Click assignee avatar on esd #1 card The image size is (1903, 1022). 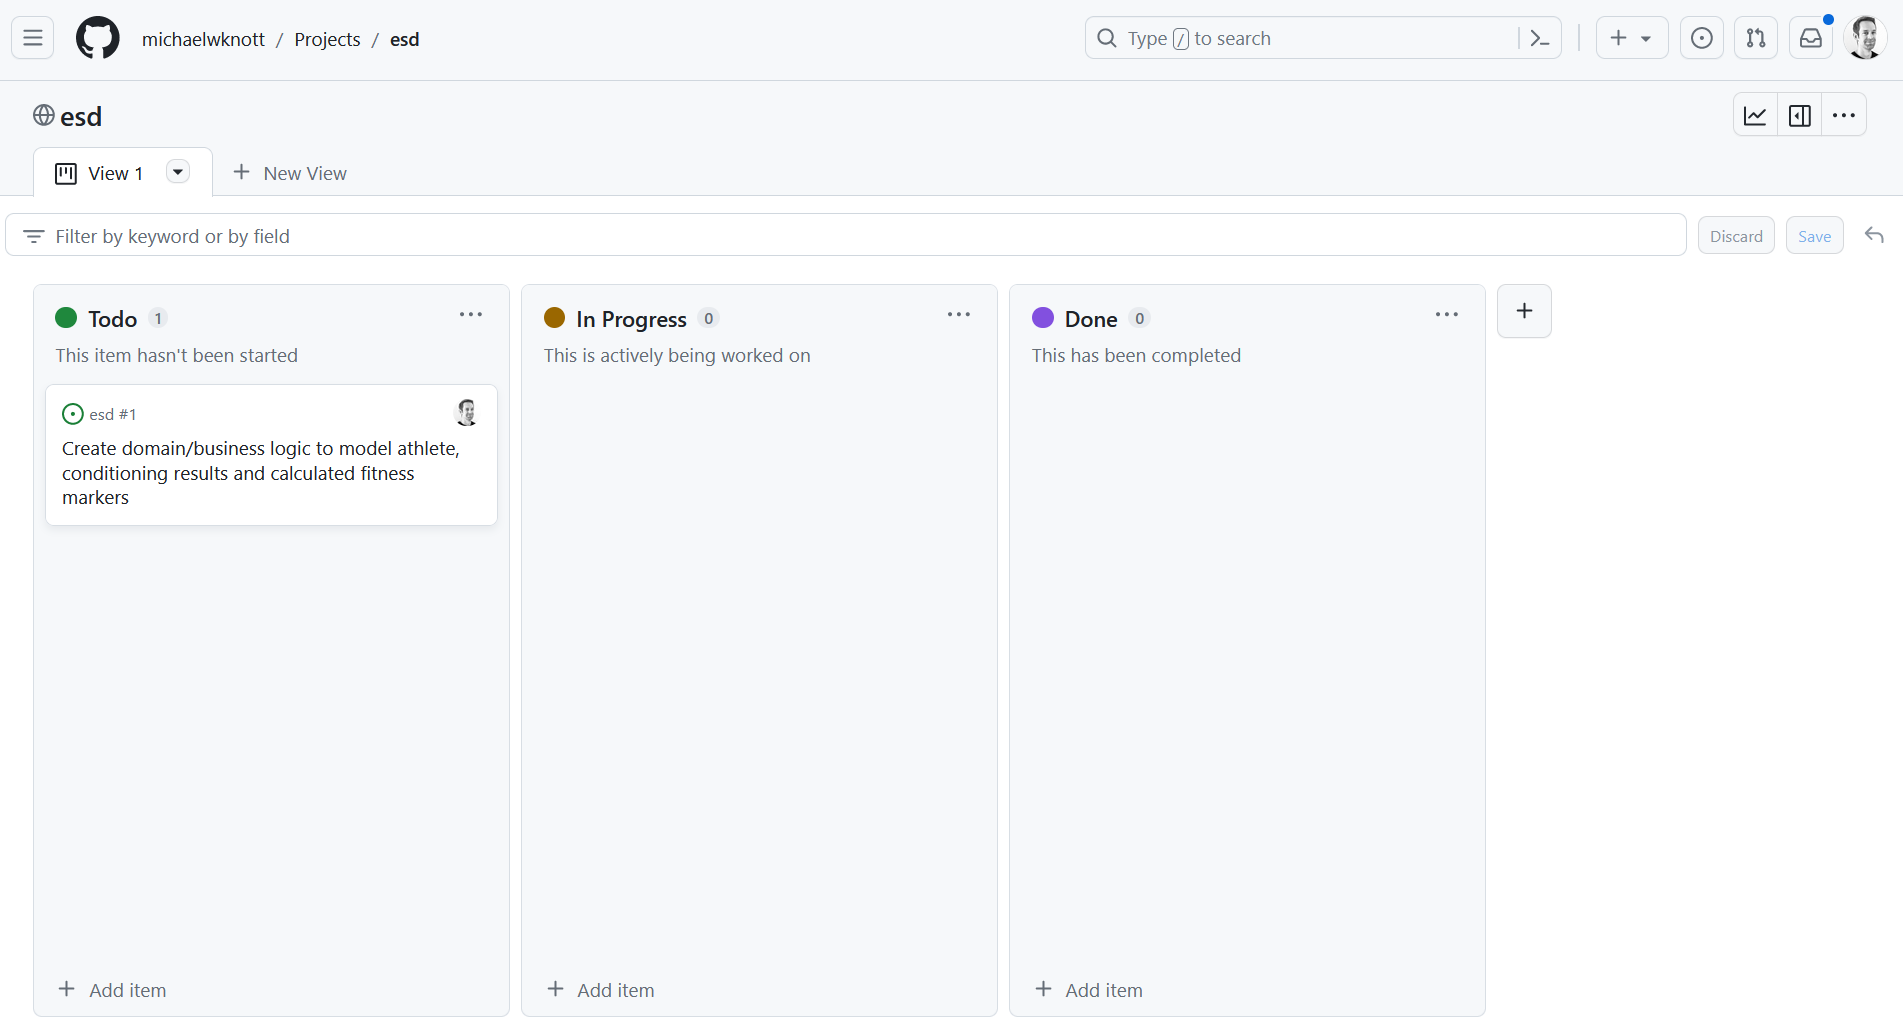(x=467, y=412)
